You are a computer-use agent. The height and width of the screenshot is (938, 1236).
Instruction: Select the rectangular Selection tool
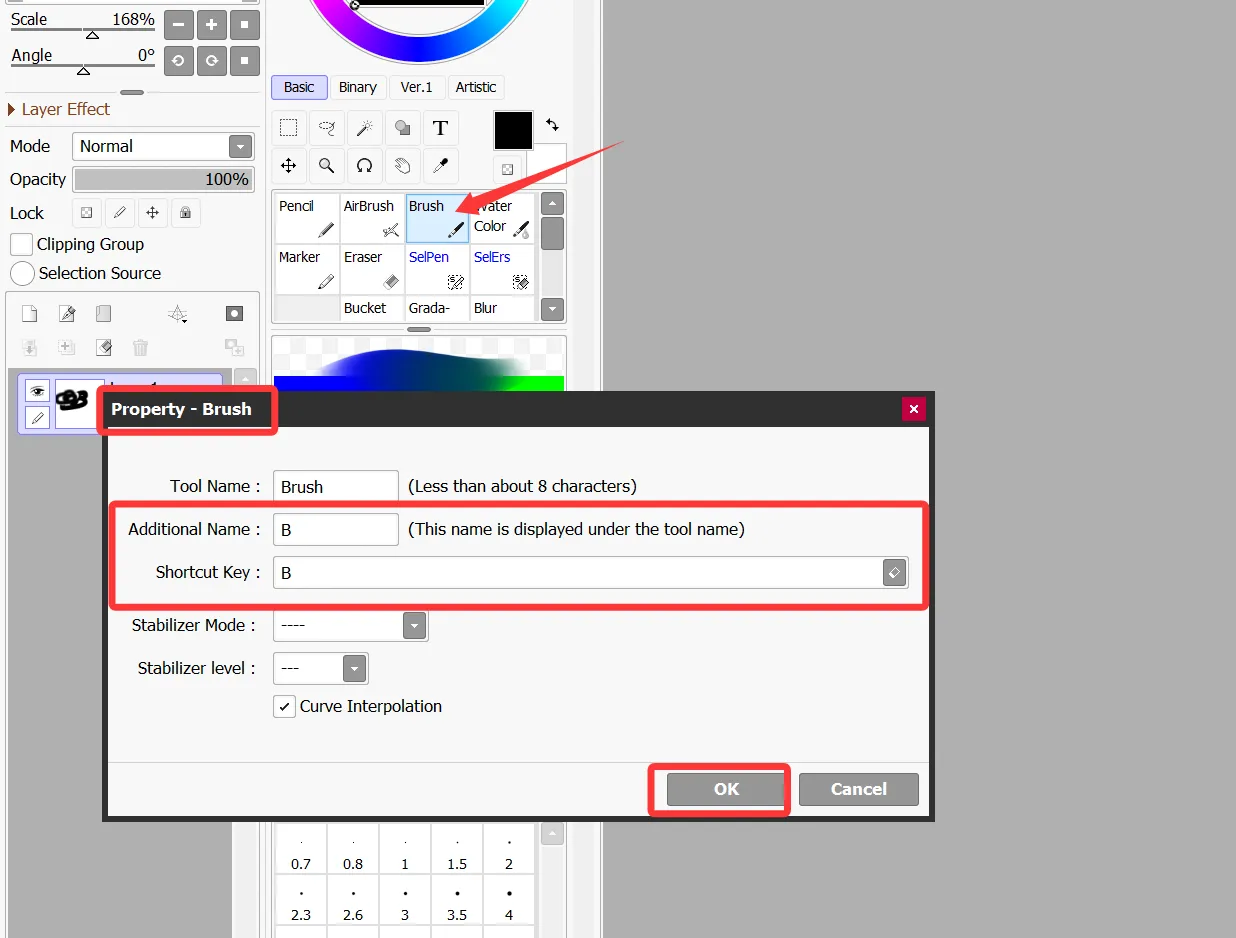[x=288, y=128]
